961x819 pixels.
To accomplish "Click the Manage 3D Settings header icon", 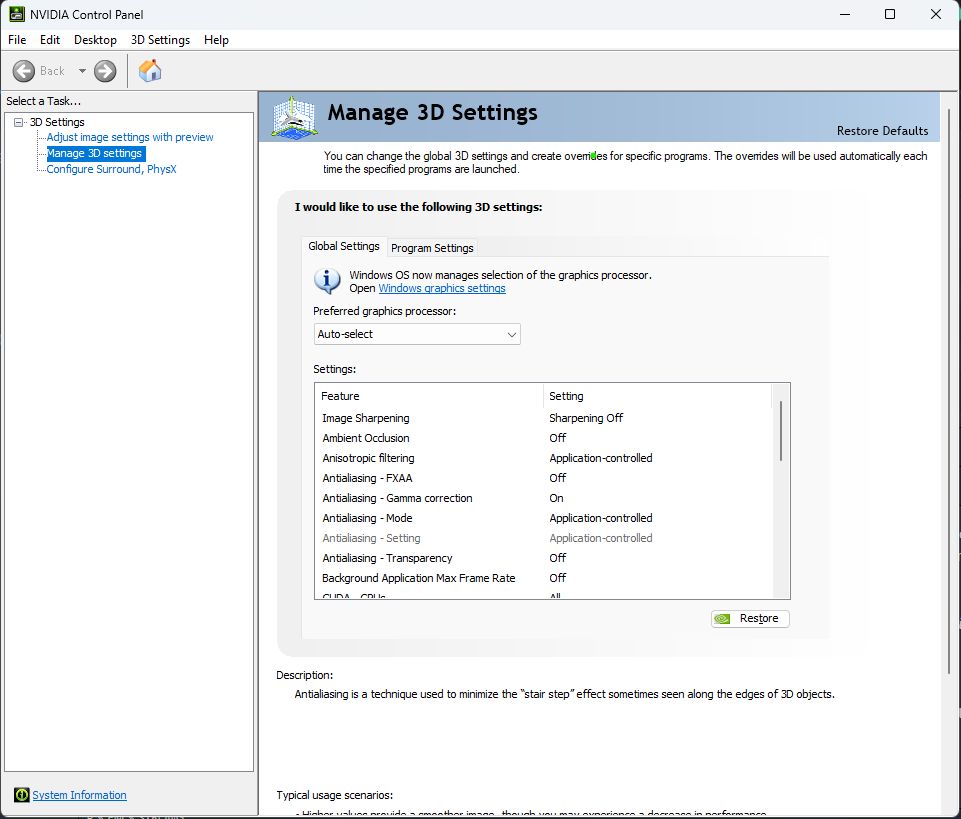I will point(294,117).
